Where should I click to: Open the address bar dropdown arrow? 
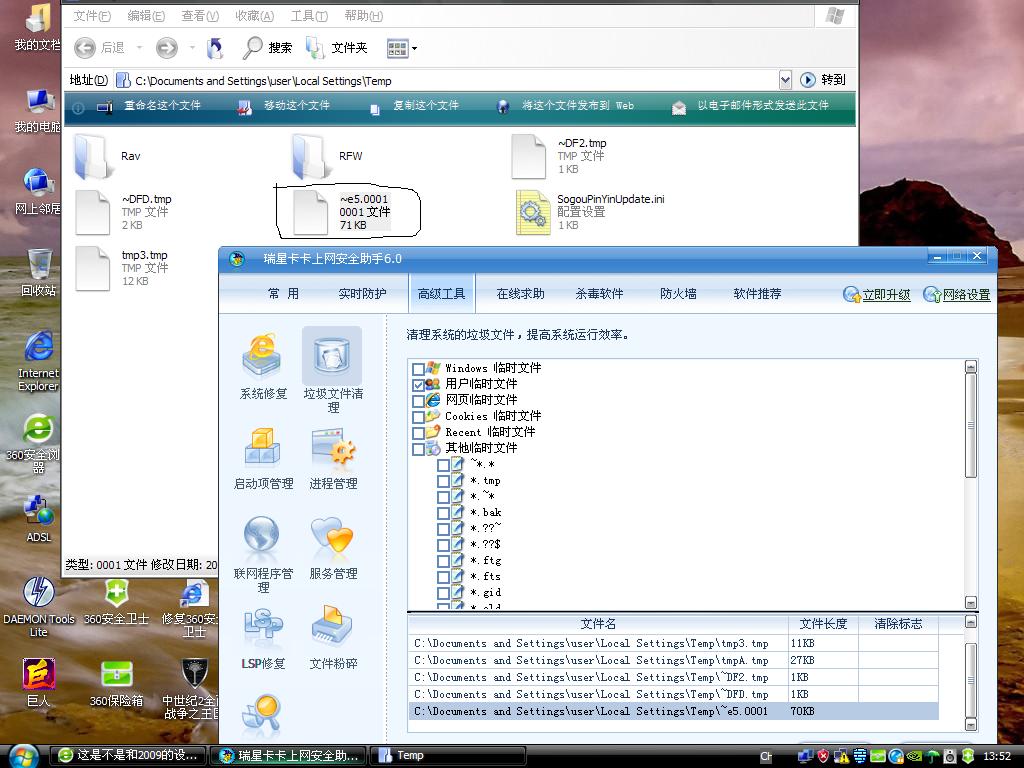point(785,80)
